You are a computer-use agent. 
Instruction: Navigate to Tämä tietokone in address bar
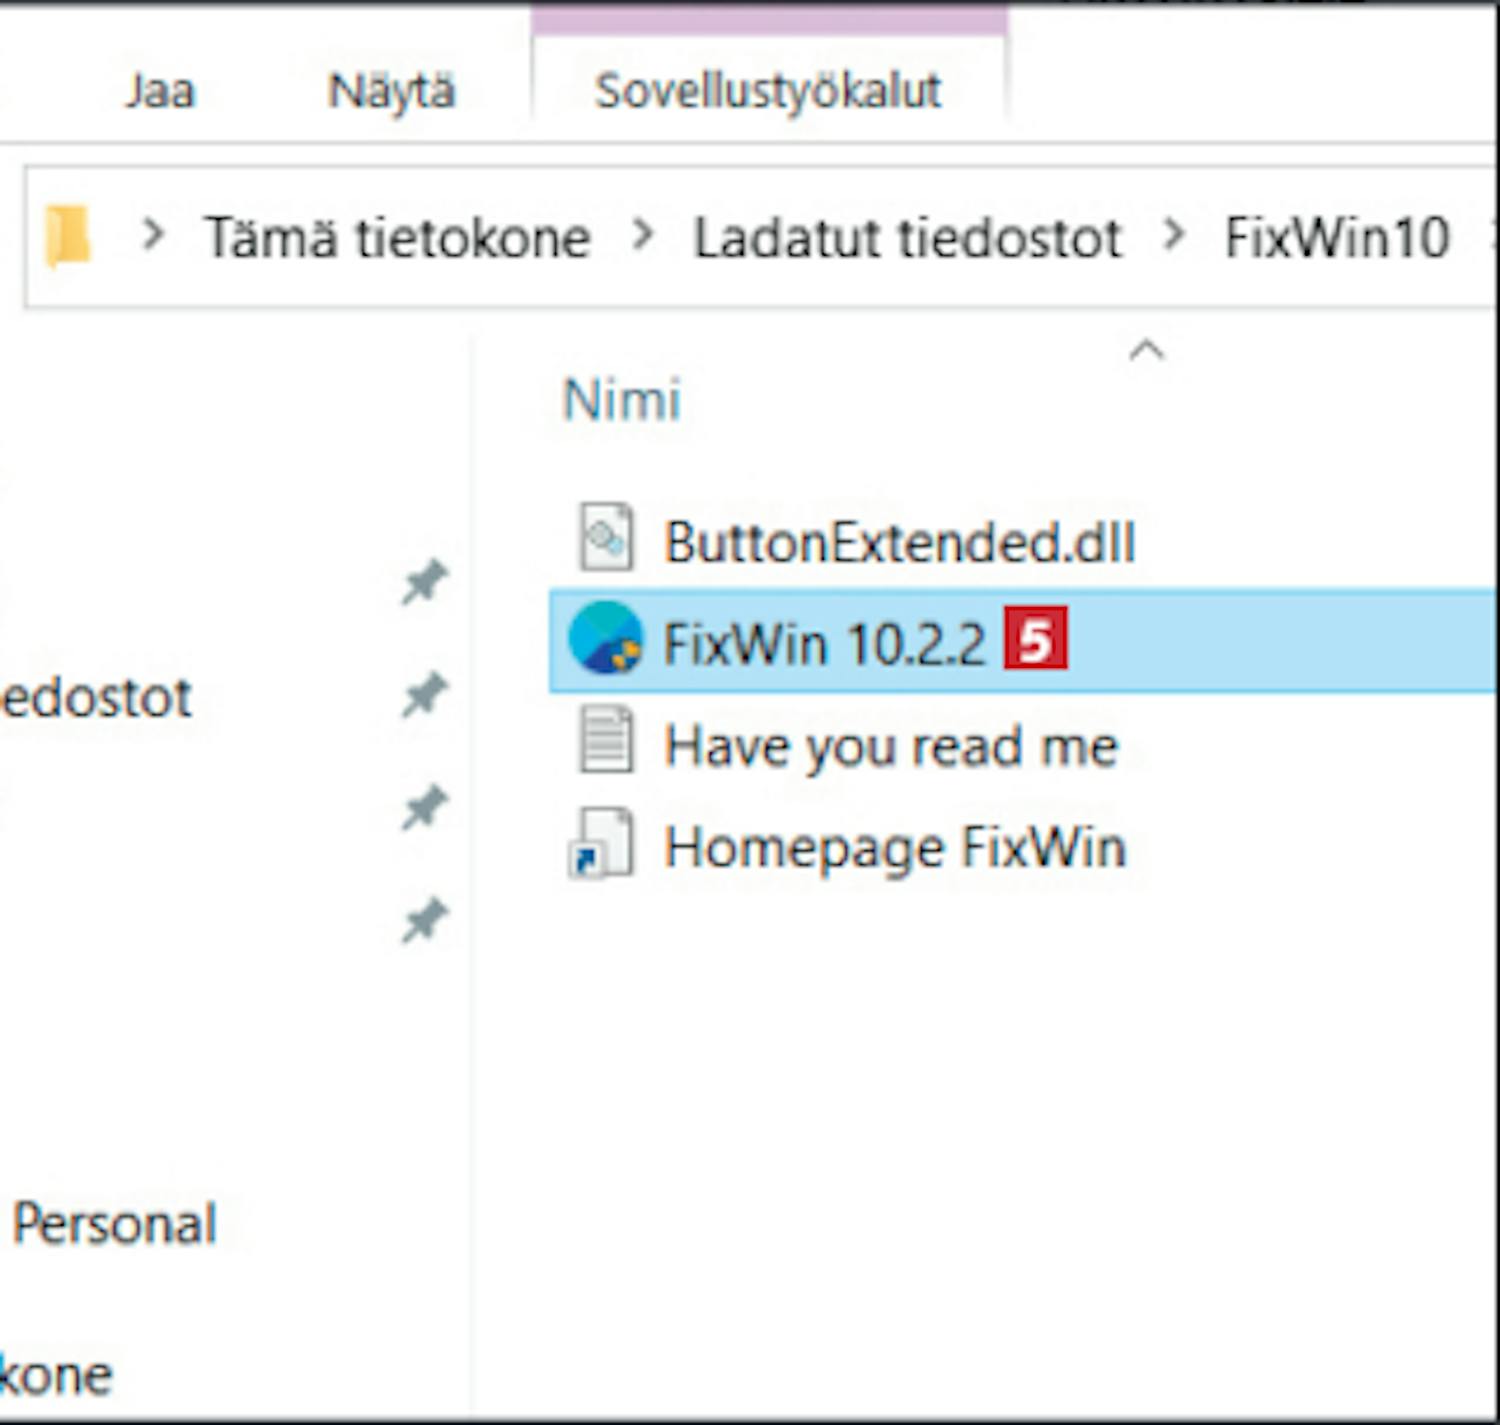[x=397, y=238]
